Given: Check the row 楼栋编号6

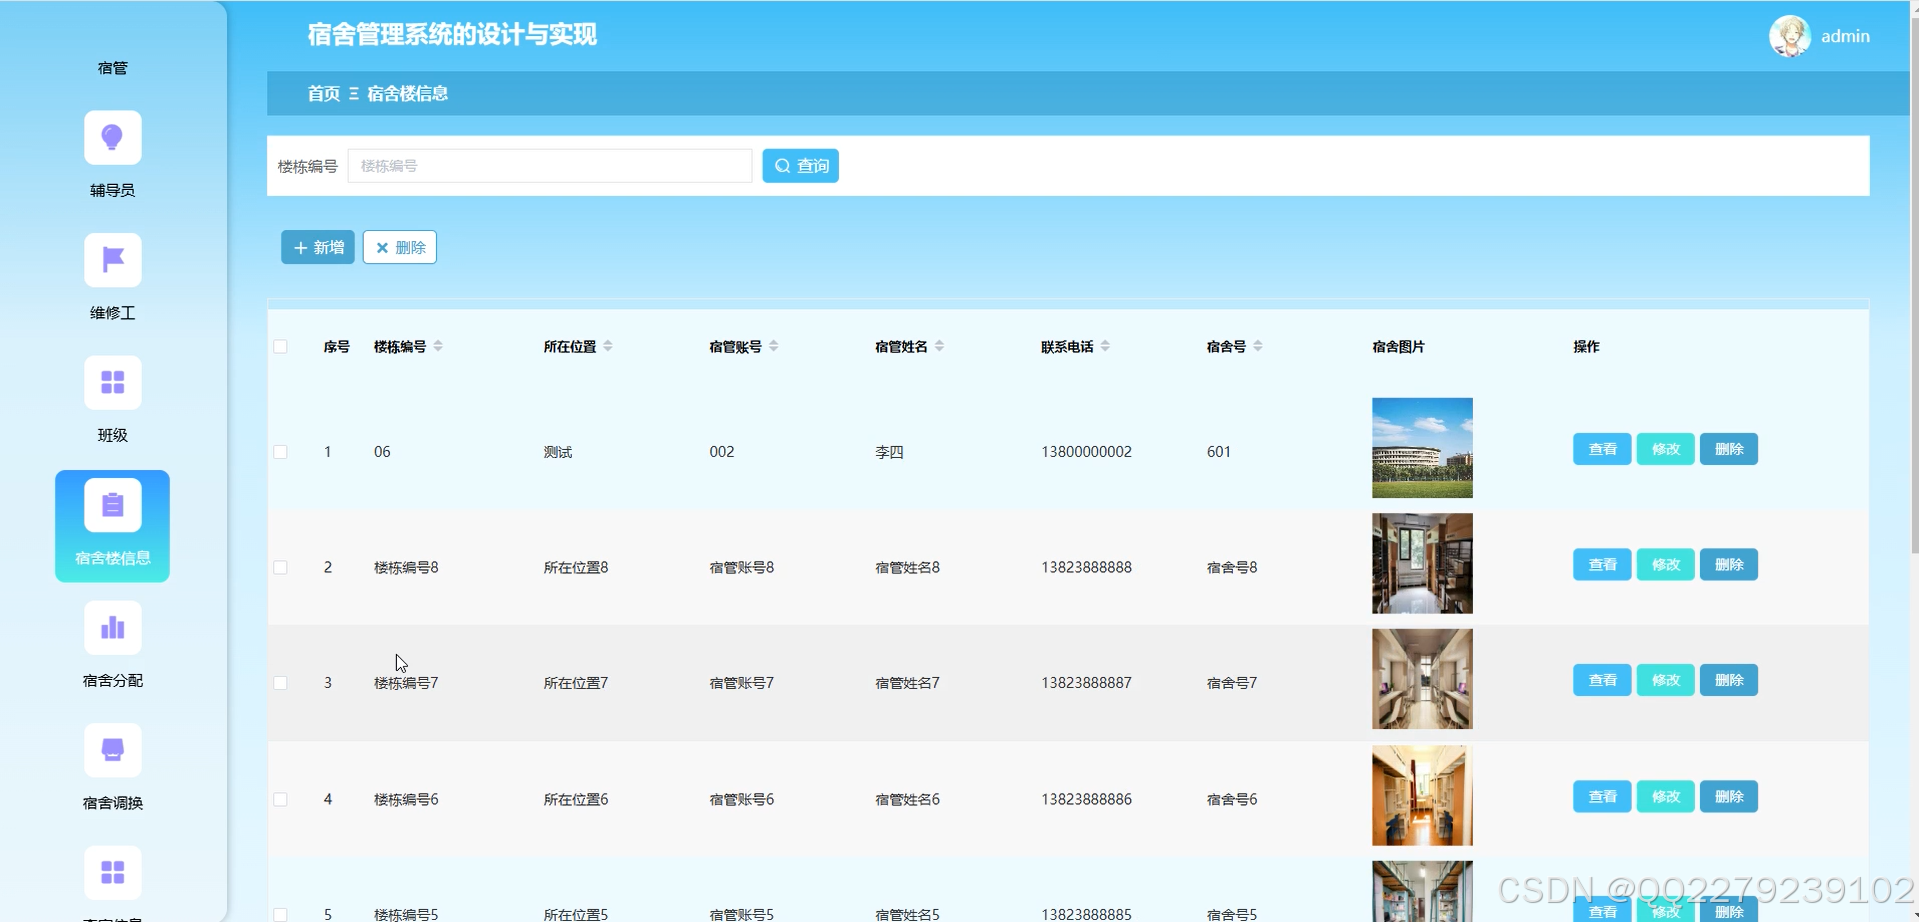Looking at the screenshot, I should pyautogui.click(x=281, y=799).
